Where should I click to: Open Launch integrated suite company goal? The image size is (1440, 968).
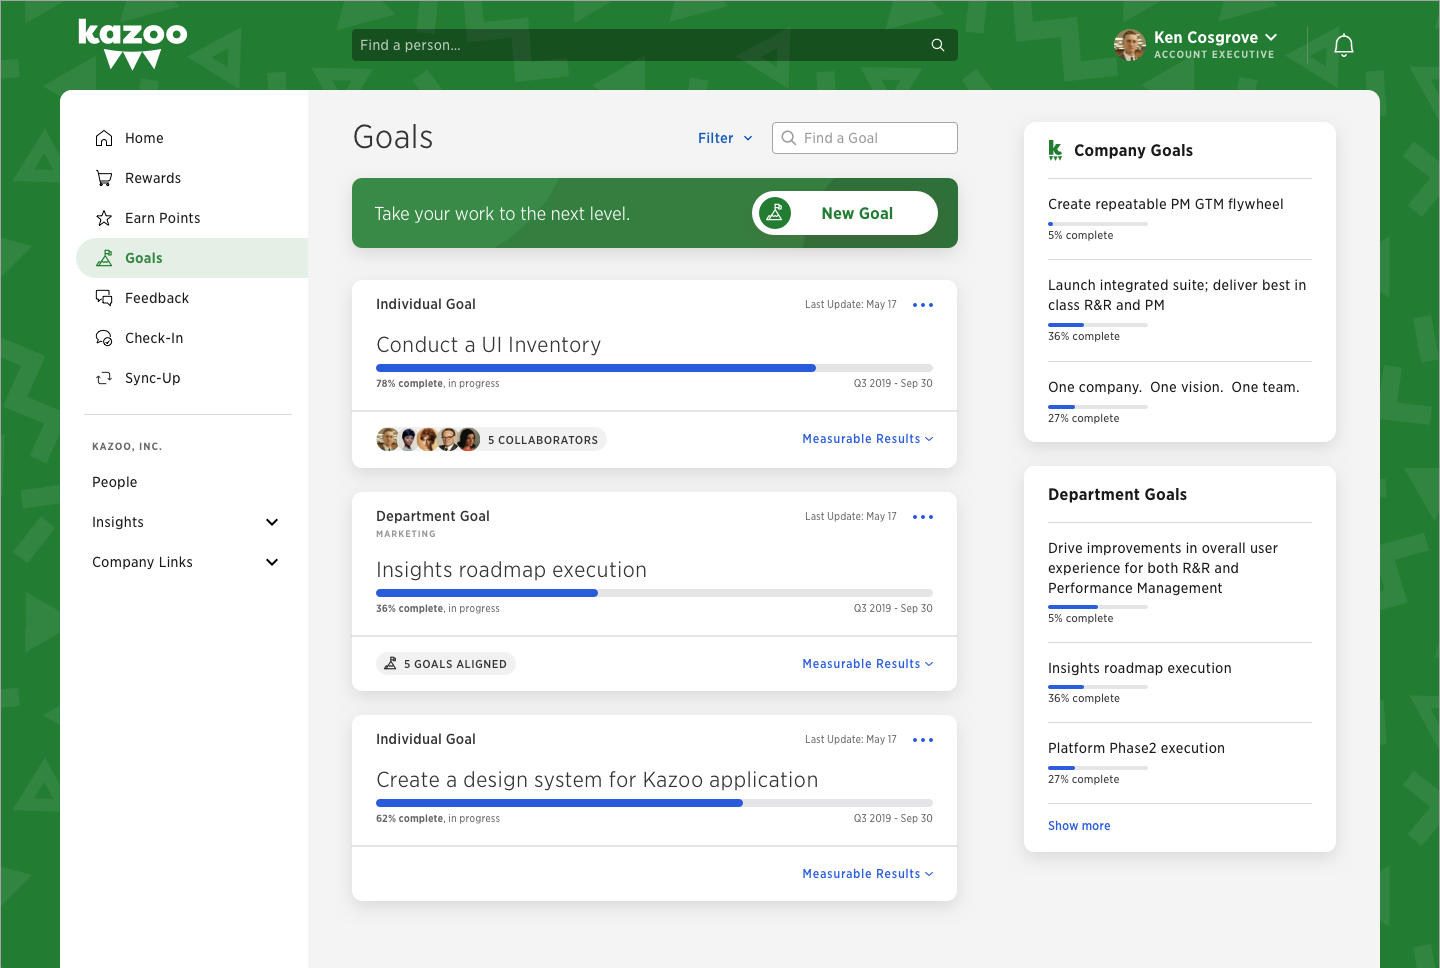1177,295
